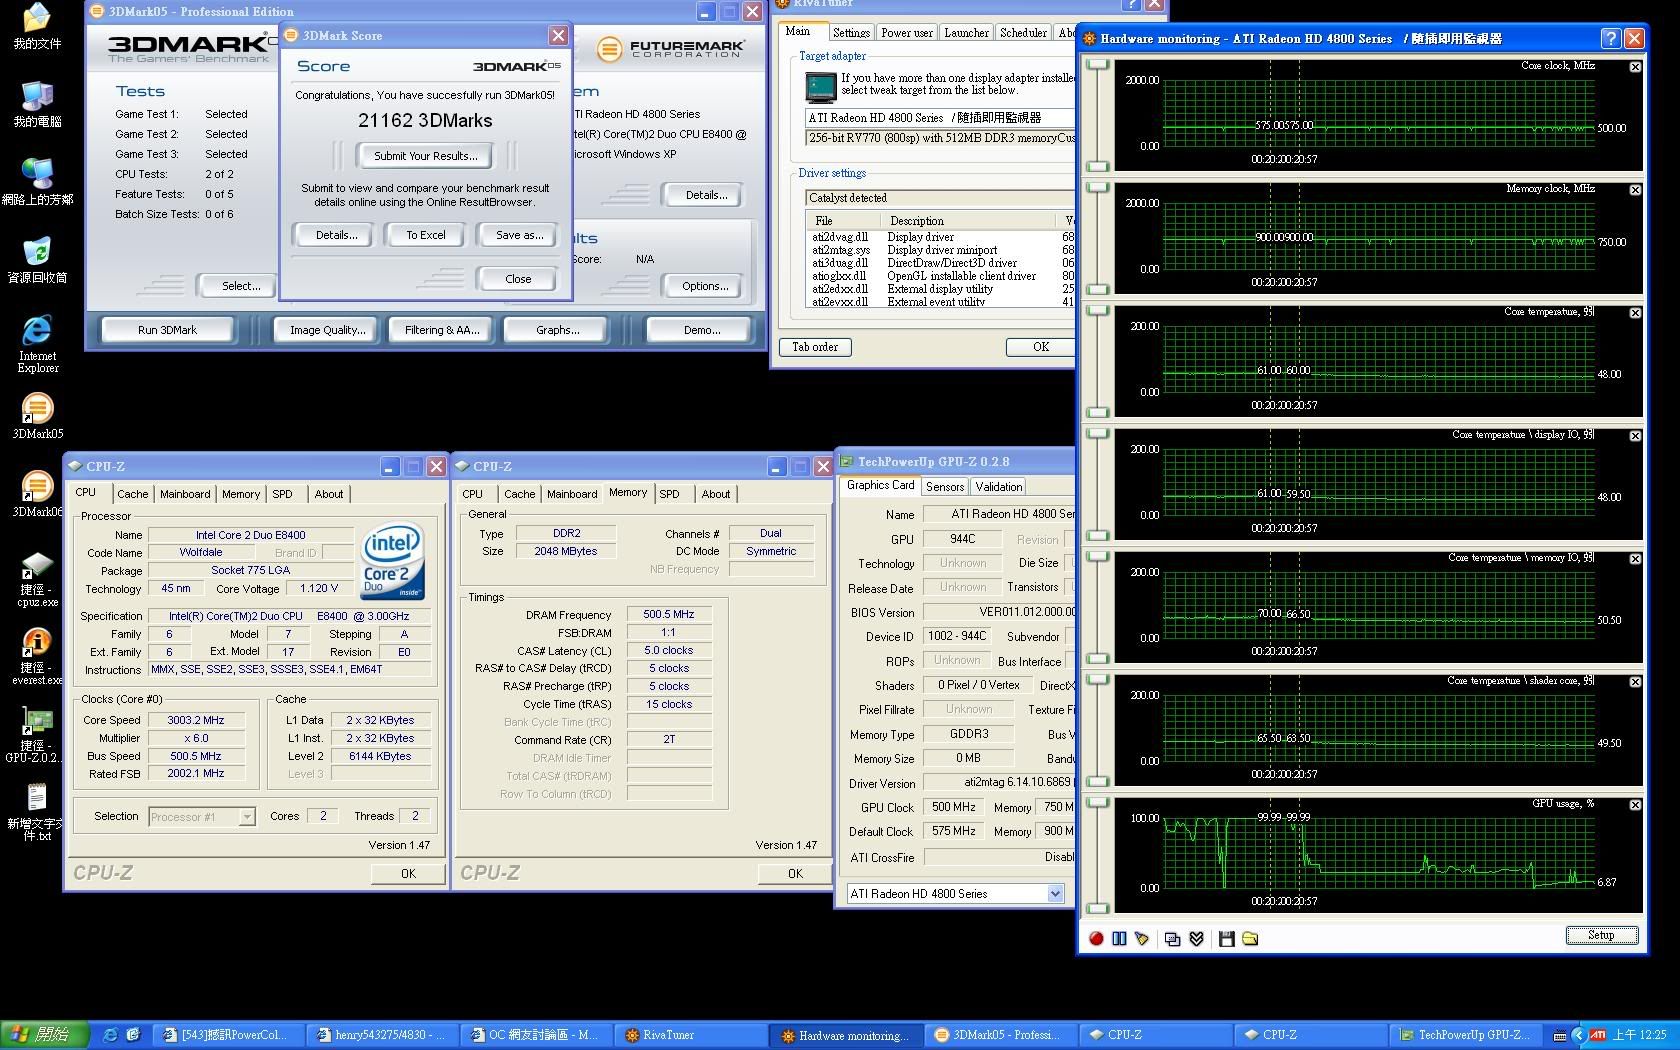Close the display IO temperature graph
Viewport: 1680px width, 1050px height.
(x=1635, y=436)
